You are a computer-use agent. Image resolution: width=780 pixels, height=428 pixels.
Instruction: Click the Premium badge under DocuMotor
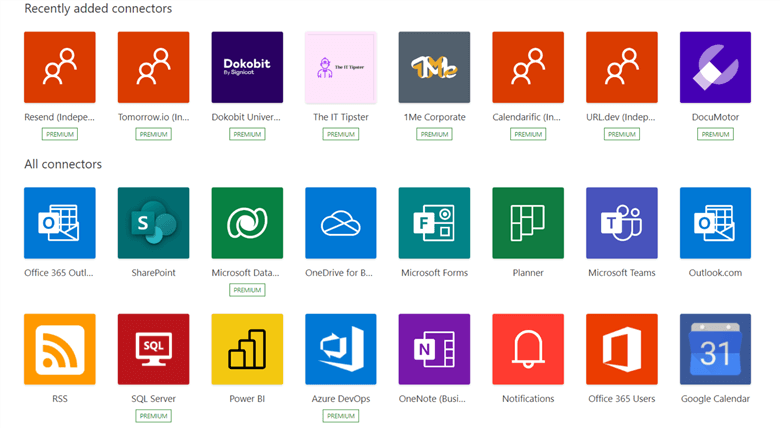715,134
